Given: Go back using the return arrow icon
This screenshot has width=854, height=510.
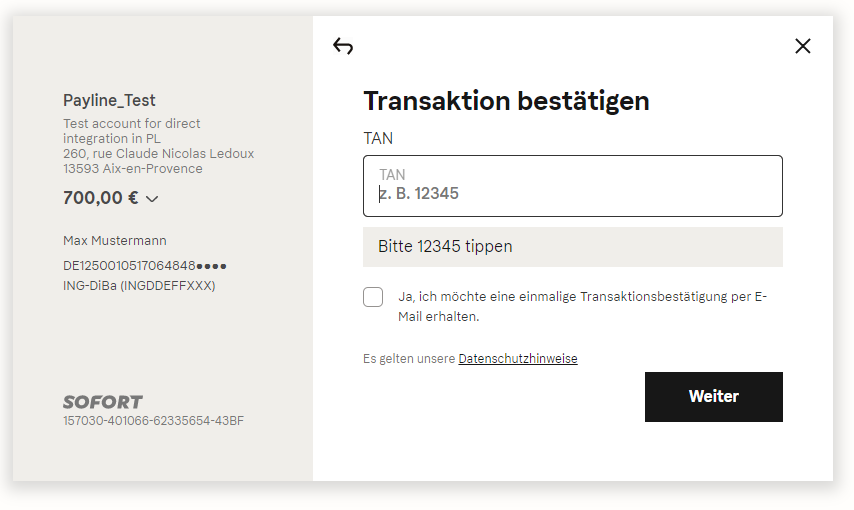Looking at the screenshot, I should (x=343, y=46).
